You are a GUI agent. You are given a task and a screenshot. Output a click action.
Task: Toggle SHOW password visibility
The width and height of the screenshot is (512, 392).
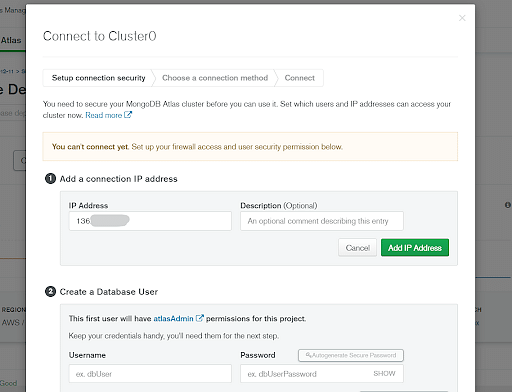(x=384, y=374)
